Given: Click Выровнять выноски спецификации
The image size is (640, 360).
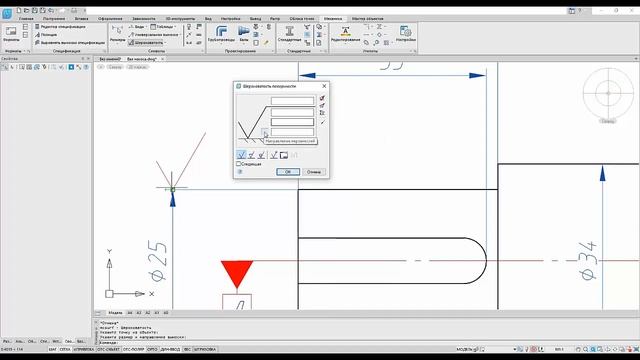Looking at the screenshot, I should (x=70, y=42).
